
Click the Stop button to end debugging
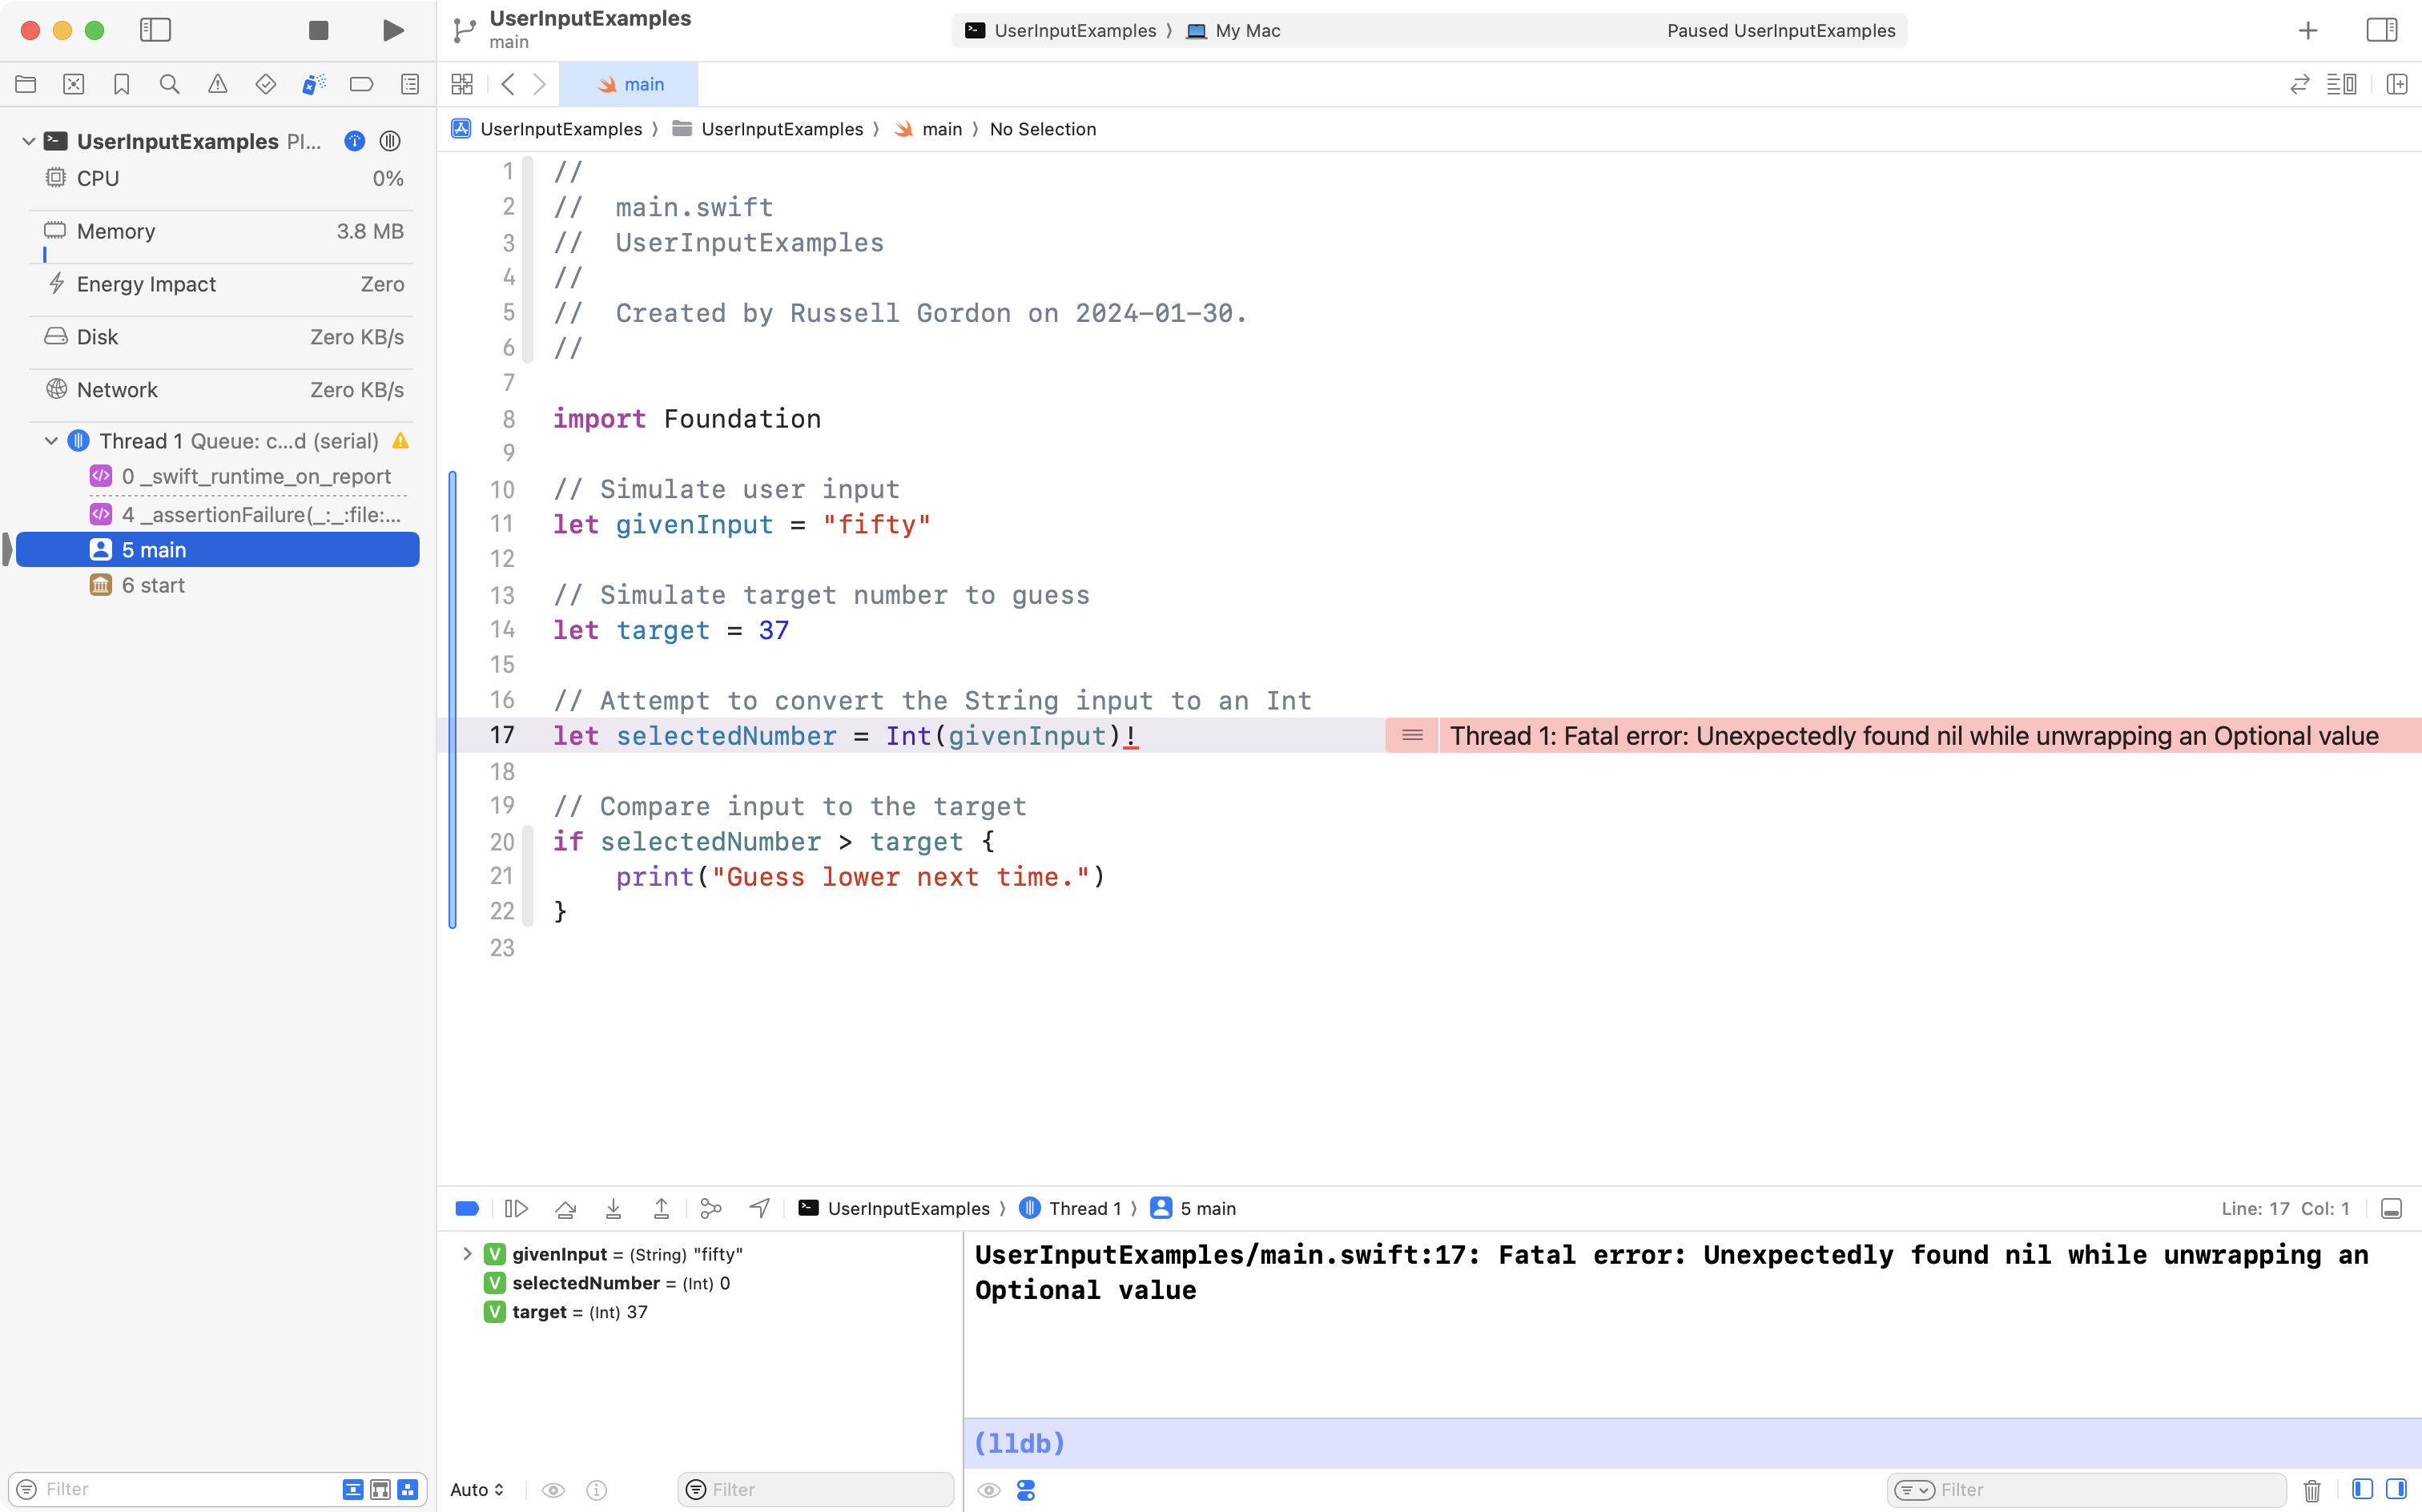coord(318,31)
